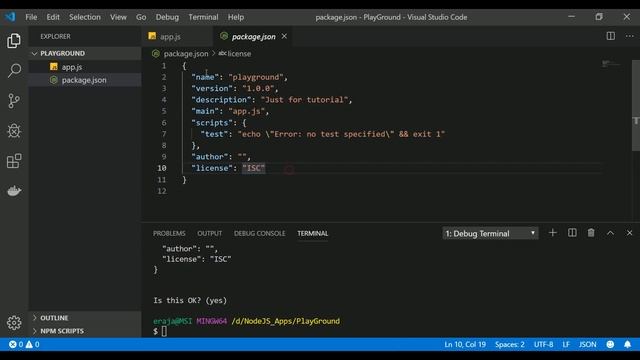The image size is (640, 360).
Task: Create a new terminal with plus icon
Action: [x=552, y=233]
